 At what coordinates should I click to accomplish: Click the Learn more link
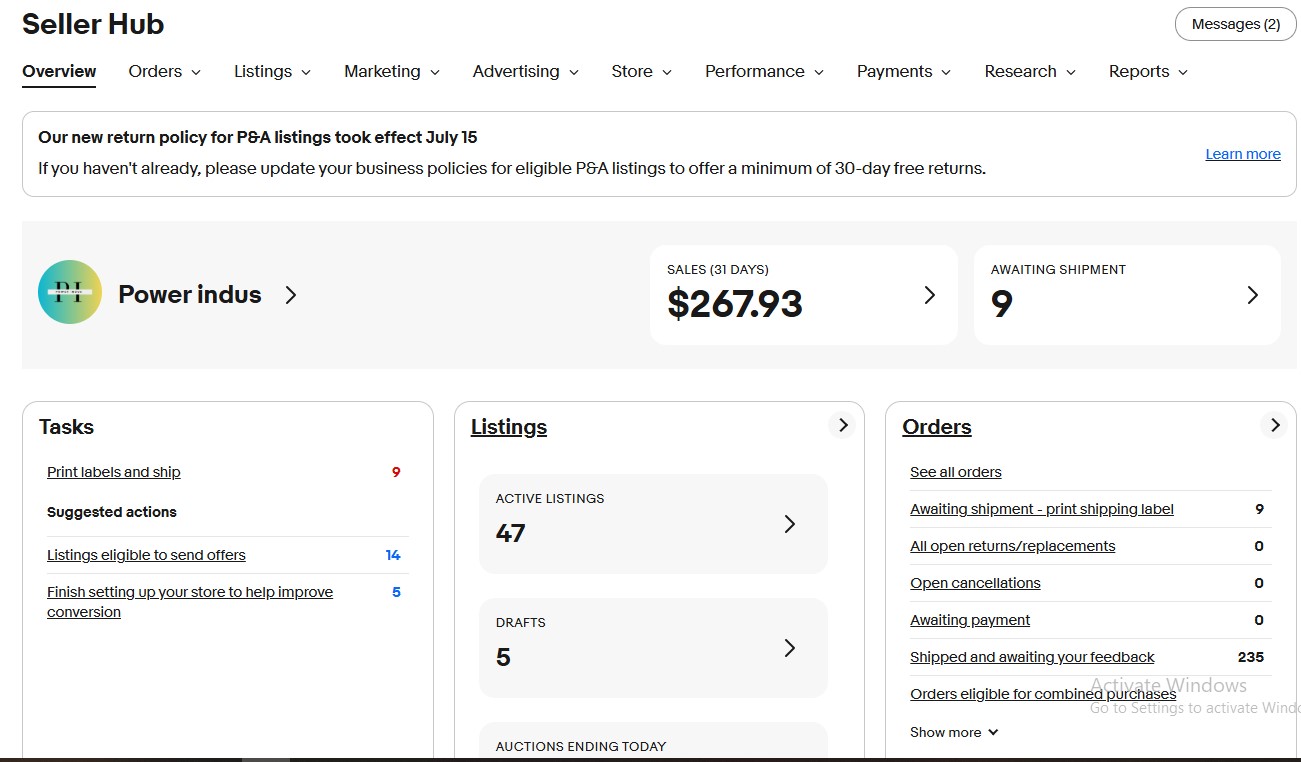point(1242,154)
